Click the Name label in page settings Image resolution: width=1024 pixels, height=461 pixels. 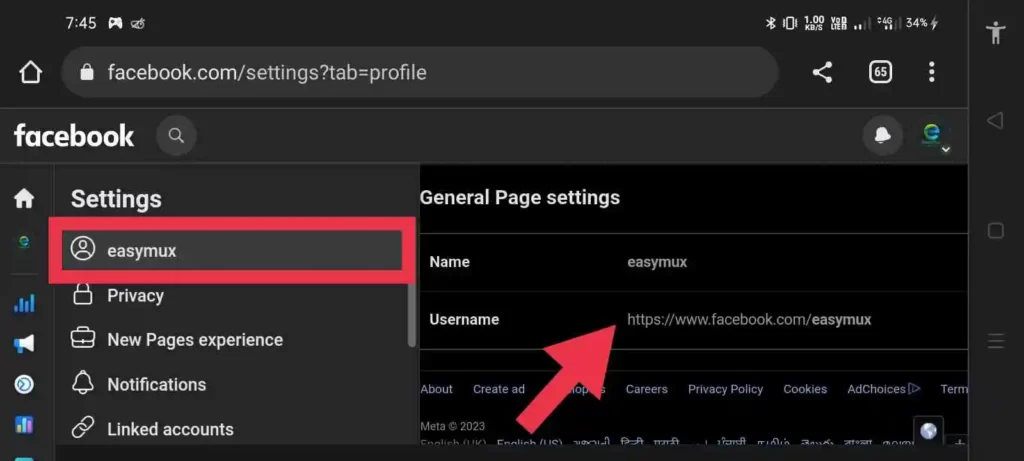click(x=449, y=262)
